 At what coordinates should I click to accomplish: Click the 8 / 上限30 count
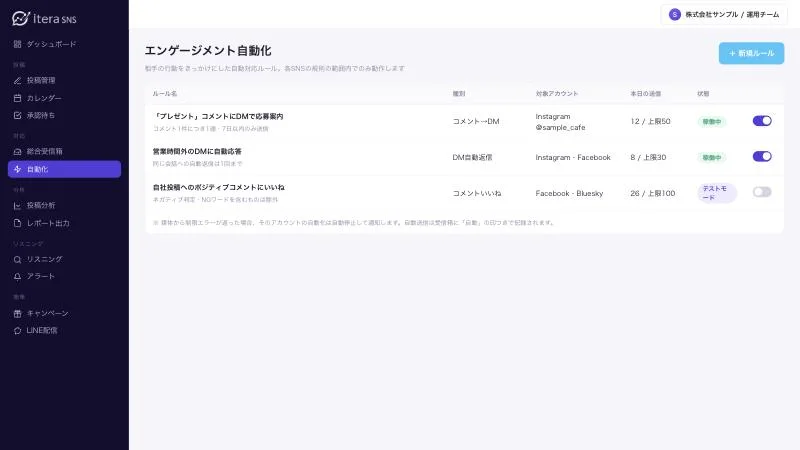point(648,157)
